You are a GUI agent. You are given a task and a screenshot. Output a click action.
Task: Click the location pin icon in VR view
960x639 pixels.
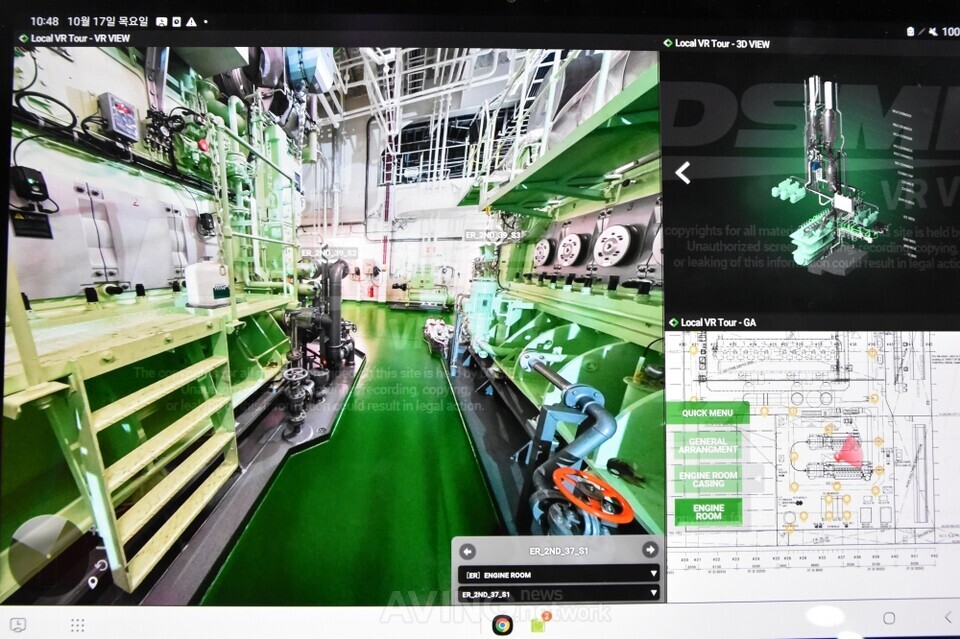pyautogui.click(x=92, y=582)
